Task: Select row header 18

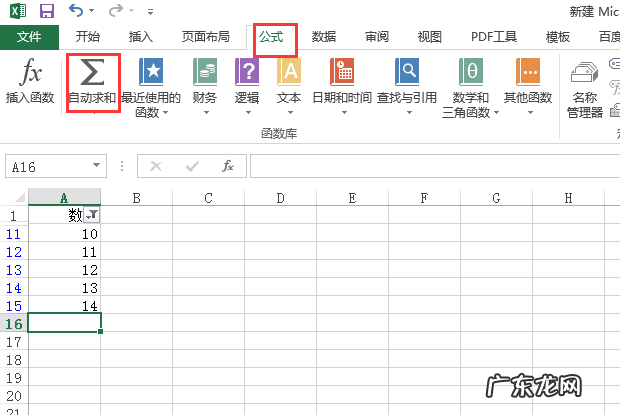Action: pyautogui.click(x=14, y=360)
